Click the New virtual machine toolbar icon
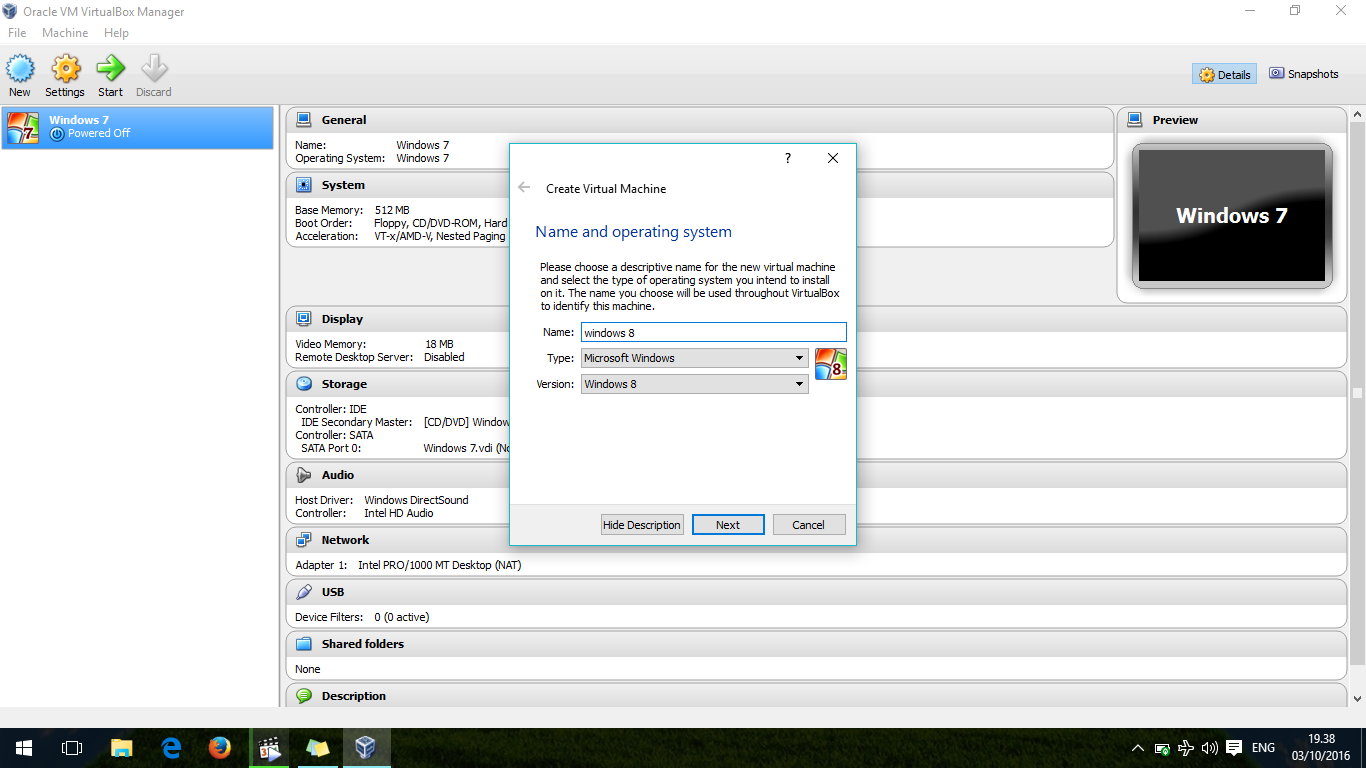1366x768 pixels. (20, 68)
